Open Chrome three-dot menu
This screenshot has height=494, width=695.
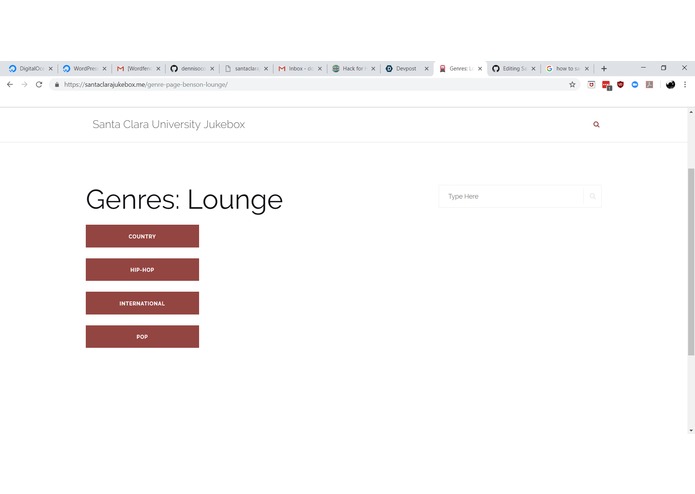pyautogui.click(x=685, y=84)
